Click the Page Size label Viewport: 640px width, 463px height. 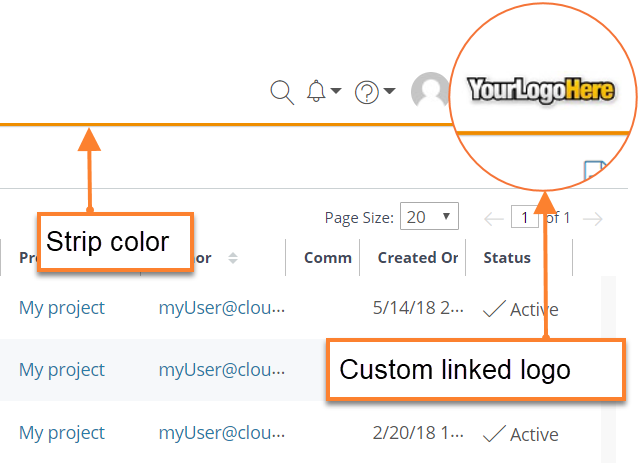tap(359, 218)
